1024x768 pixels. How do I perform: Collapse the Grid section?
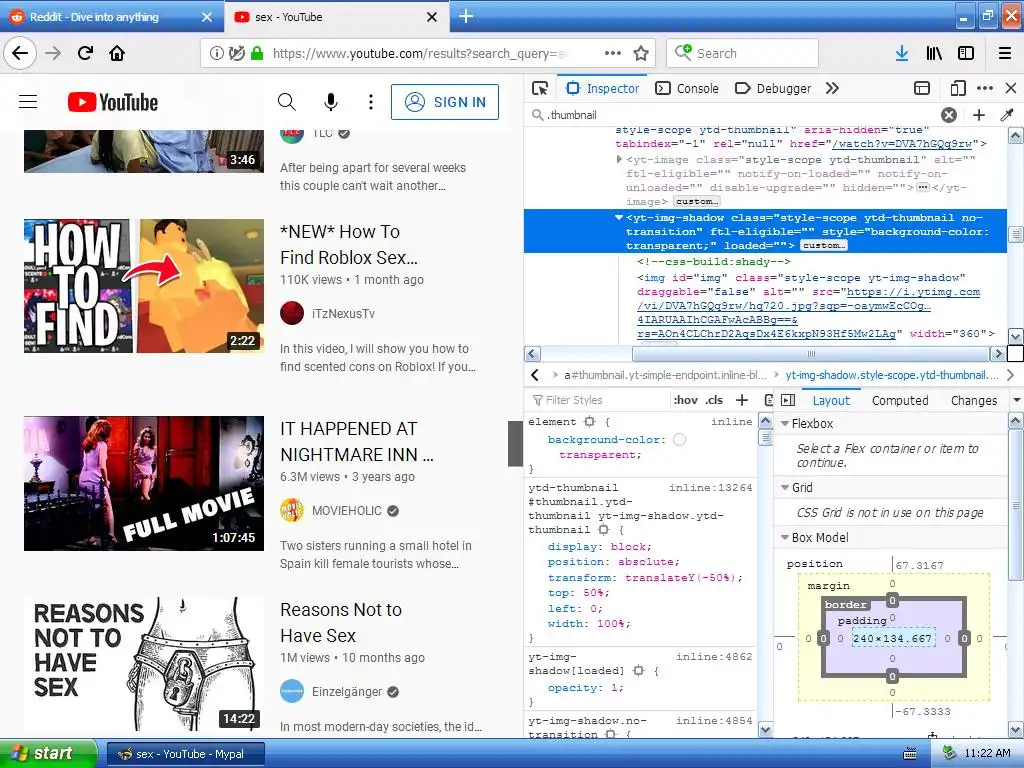785,487
